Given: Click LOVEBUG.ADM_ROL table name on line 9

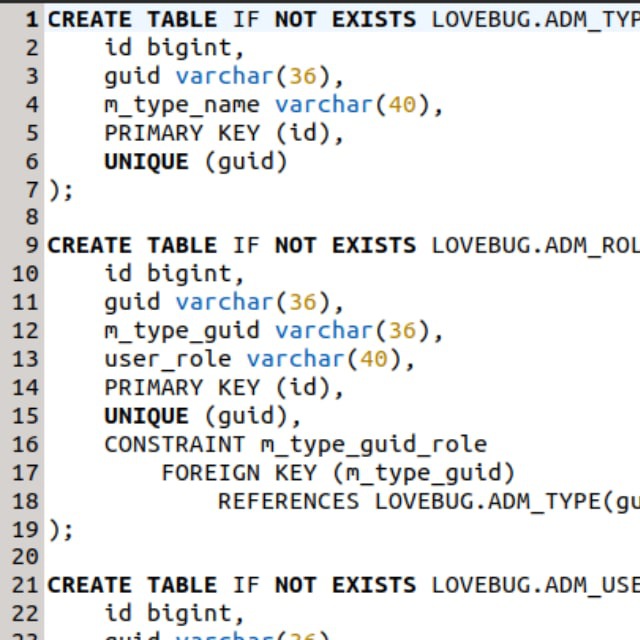Looking at the screenshot, I should [x=536, y=246].
